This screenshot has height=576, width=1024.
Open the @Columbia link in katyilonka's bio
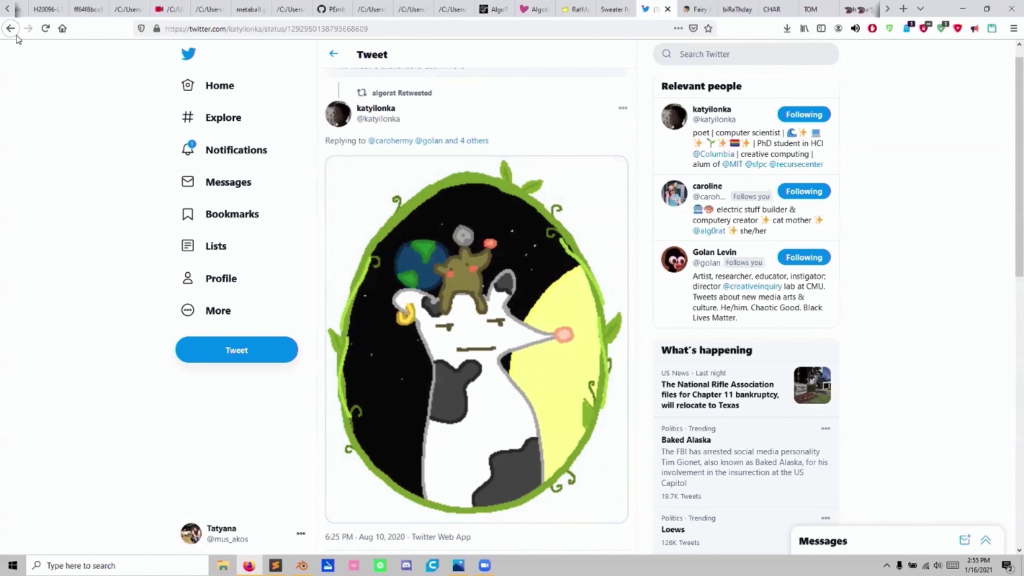point(713,154)
